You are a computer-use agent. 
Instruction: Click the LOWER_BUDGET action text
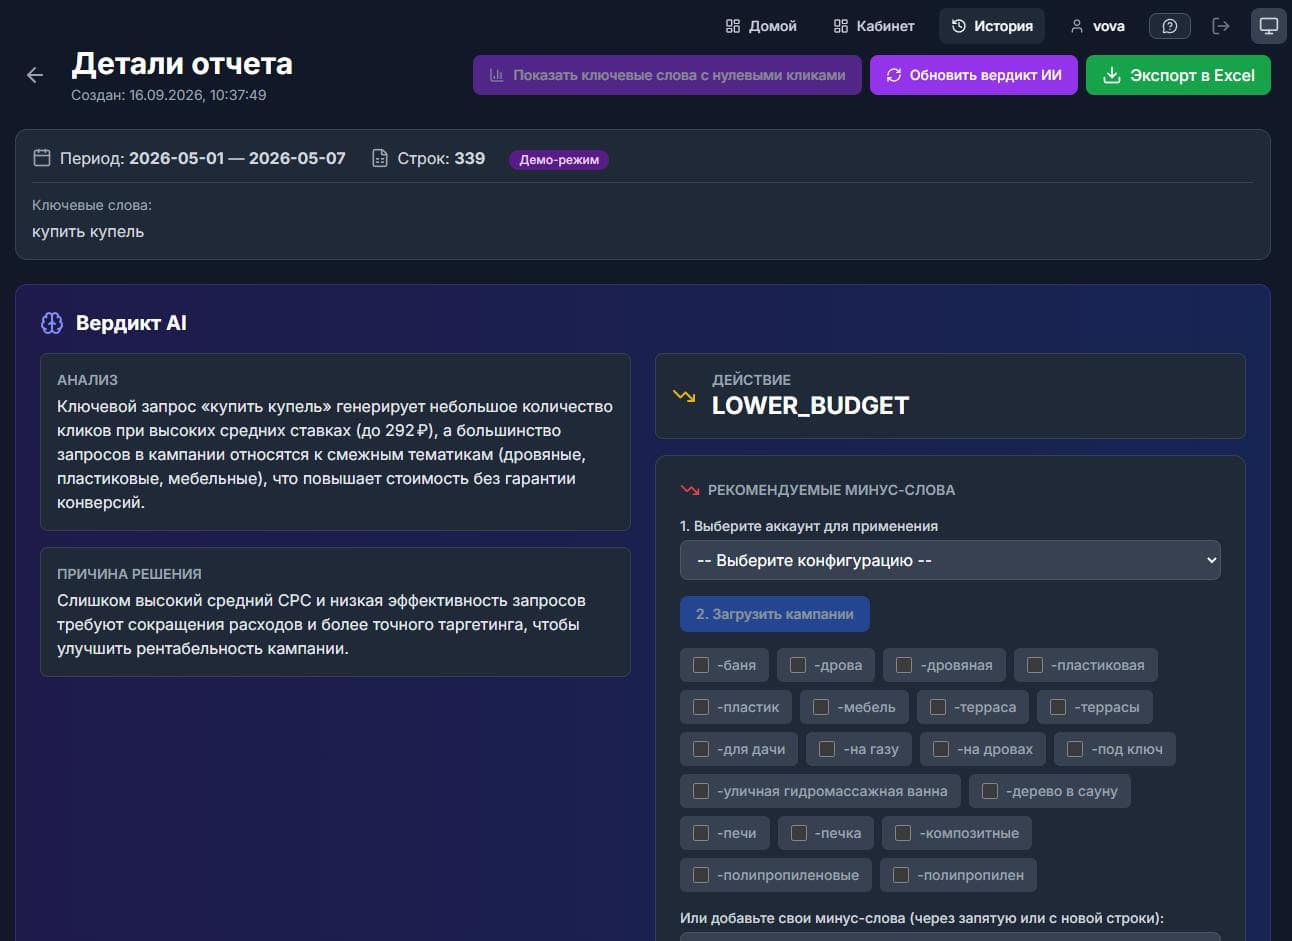point(811,405)
